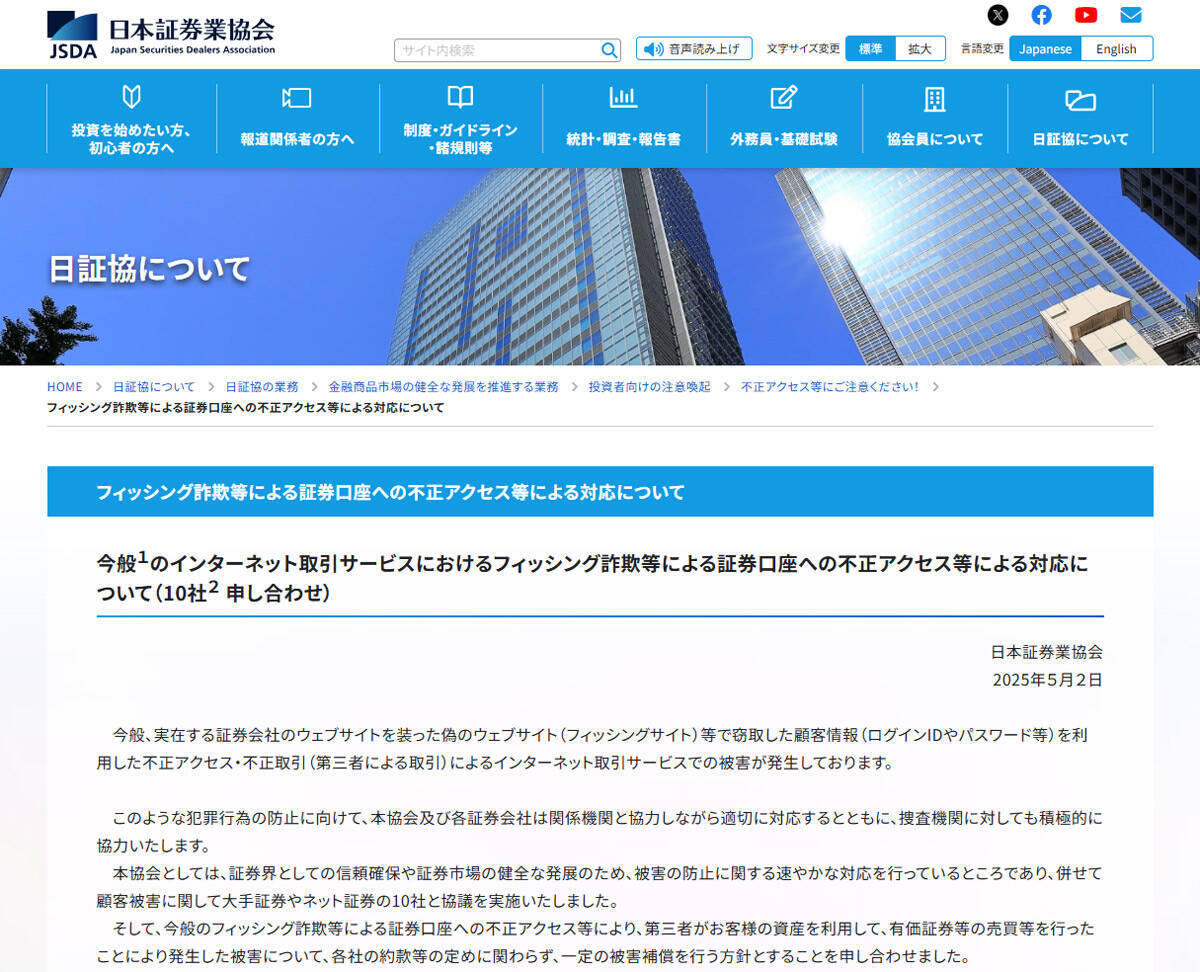Image resolution: width=1200 pixels, height=972 pixels.
Task: Open 統計・調査・報告書 menu
Action: click(623, 120)
